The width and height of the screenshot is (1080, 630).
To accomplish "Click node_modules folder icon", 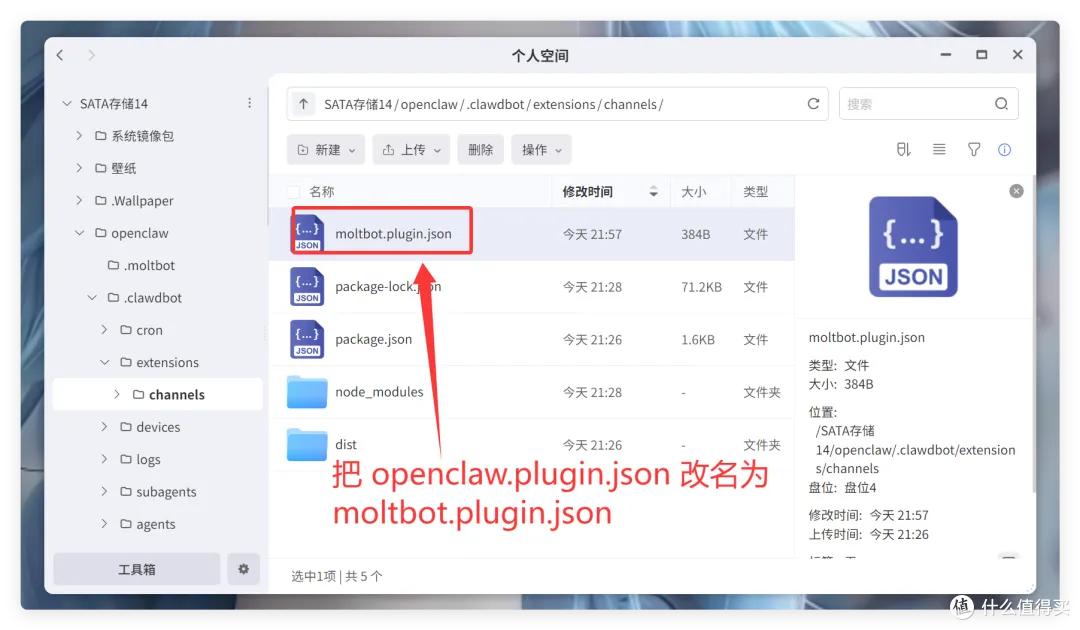I will (307, 392).
